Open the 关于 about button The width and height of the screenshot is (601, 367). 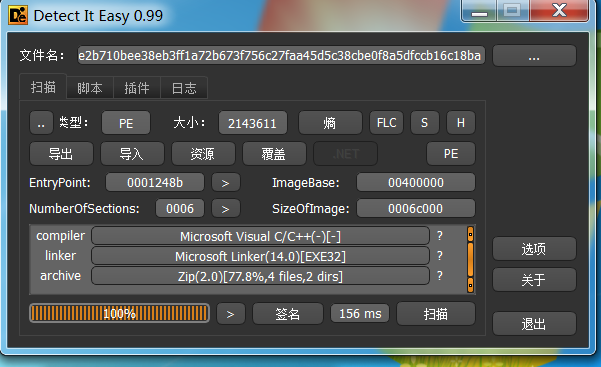(x=534, y=280)
